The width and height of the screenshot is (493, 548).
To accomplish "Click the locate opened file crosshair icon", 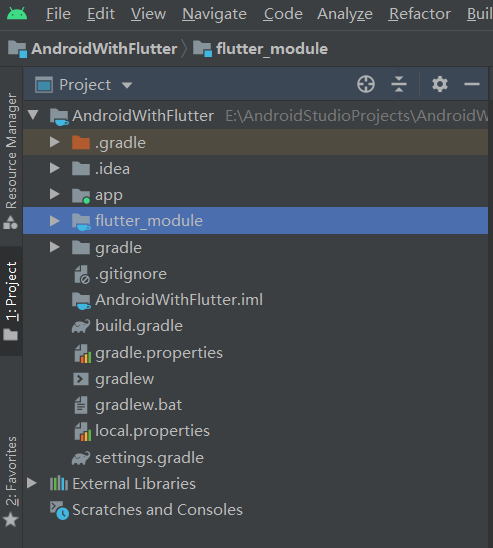I will [366, 84].
